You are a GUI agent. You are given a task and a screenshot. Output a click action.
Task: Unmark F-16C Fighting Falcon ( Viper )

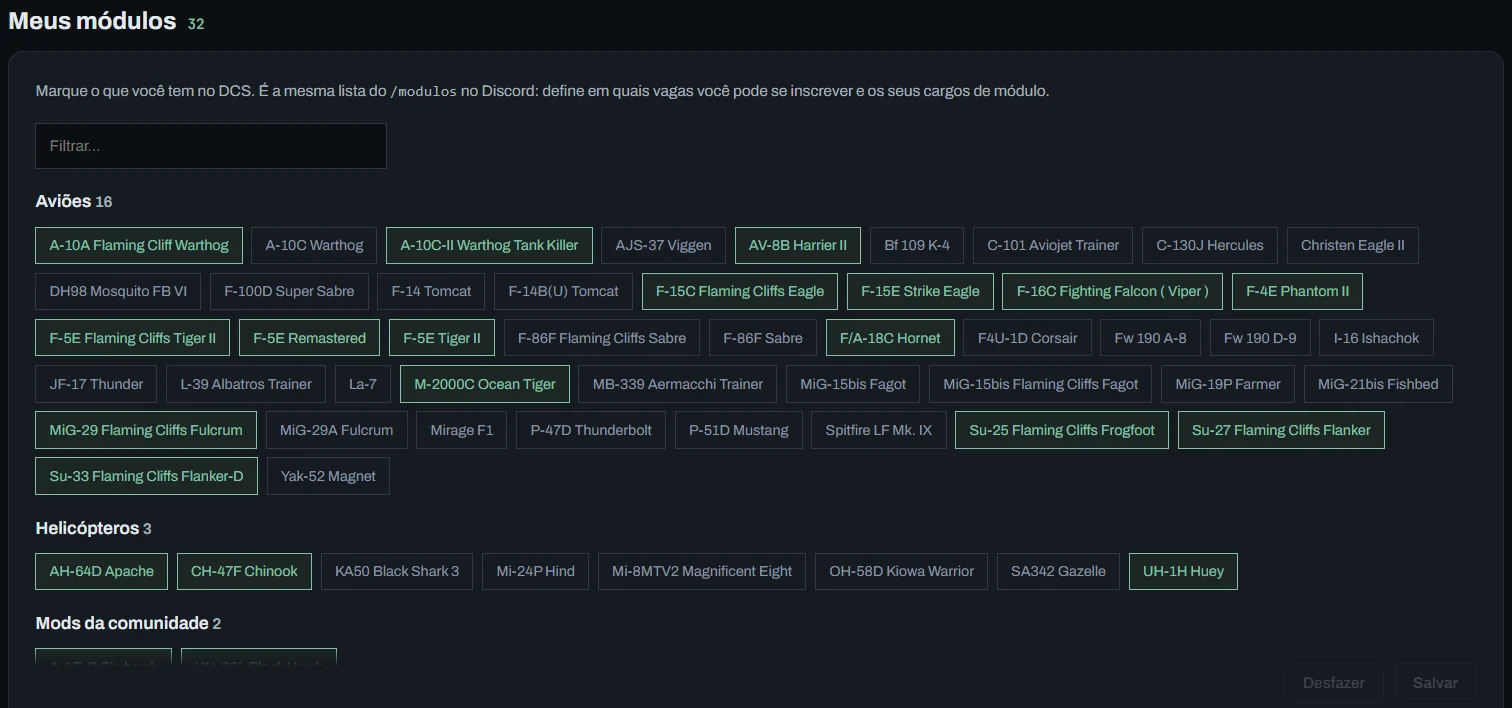tap(1113, 292)
